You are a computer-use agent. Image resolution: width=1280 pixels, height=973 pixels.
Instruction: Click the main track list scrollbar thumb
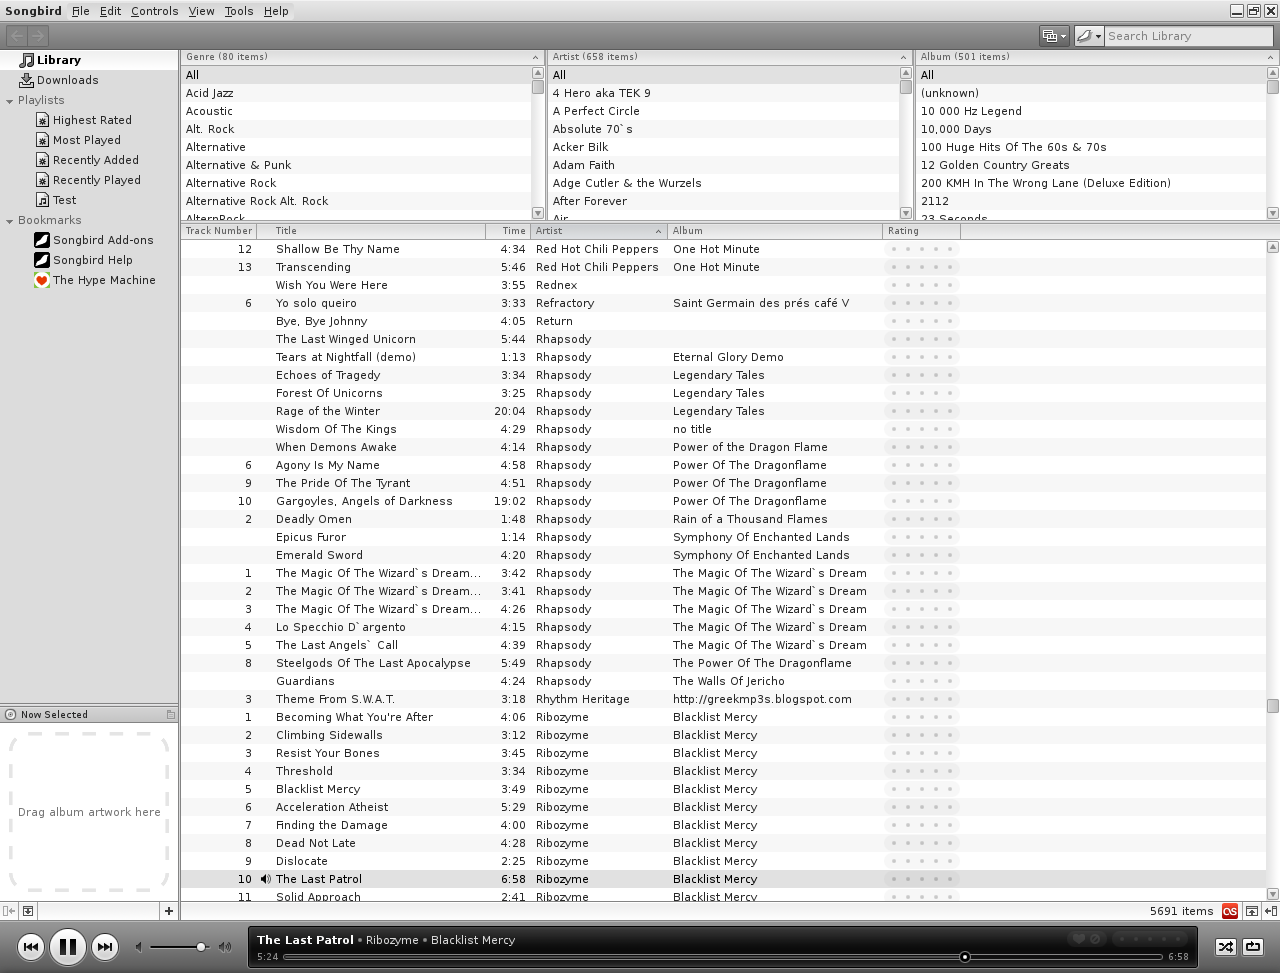pos(1272,706)
